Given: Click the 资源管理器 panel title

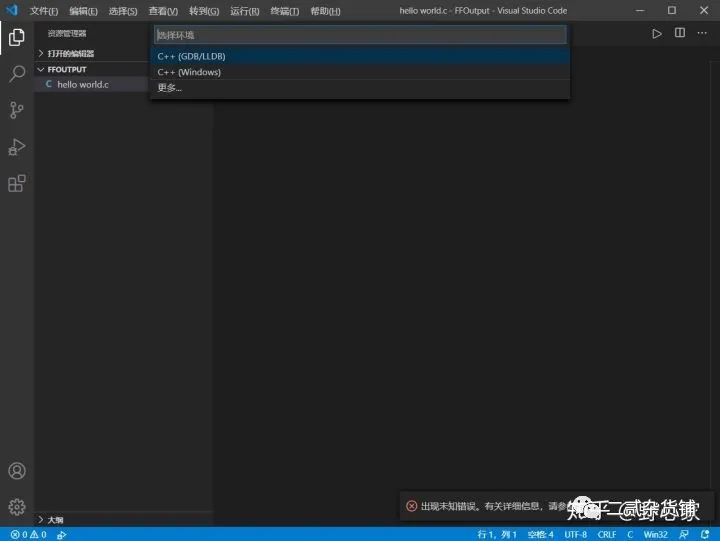Looking at the screenshot, I should pyautogui.click(x=67, y=34).
